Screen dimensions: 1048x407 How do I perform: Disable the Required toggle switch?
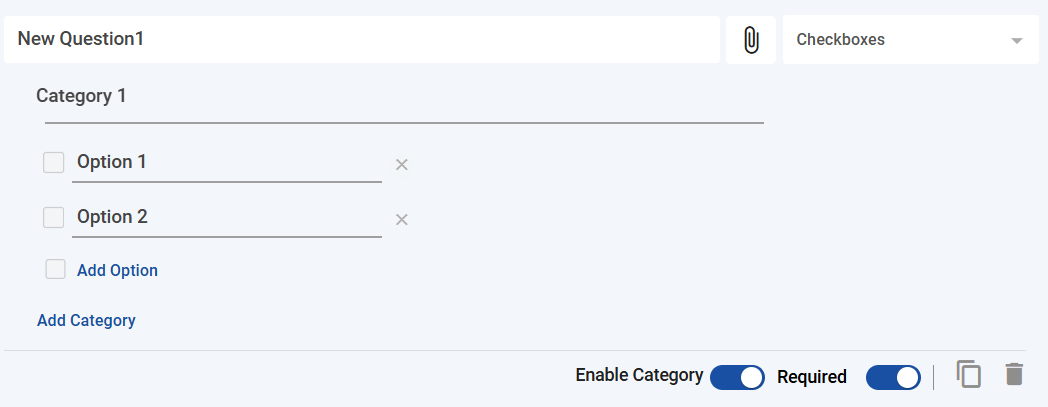tap(893, 377)
